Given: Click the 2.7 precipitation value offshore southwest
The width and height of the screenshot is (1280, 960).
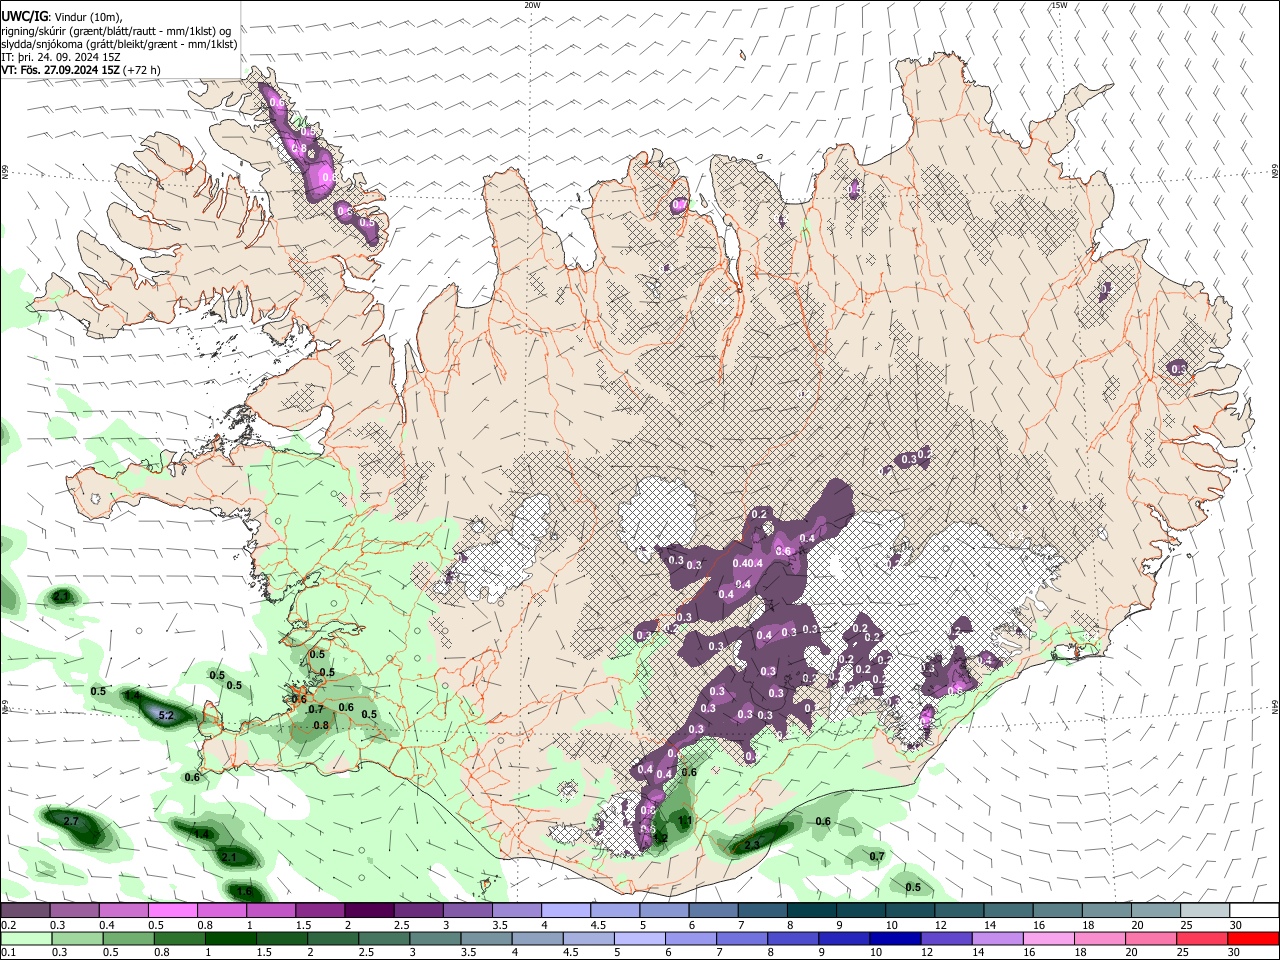Looking at the screenshot, I should pos(71,821).
